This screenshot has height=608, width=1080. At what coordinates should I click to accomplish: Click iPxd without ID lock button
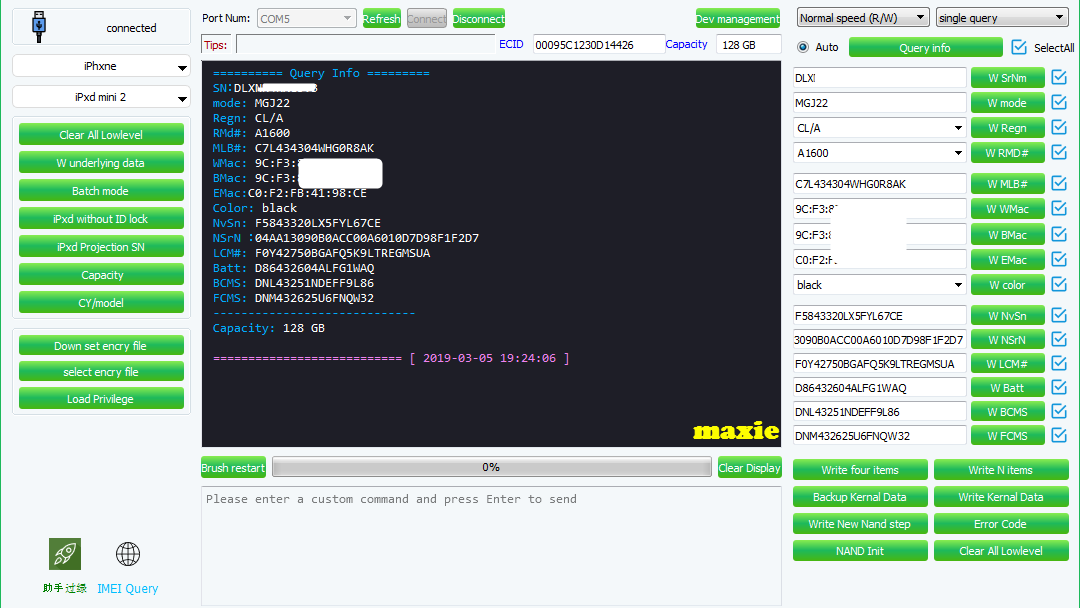(x=101, y=218)
